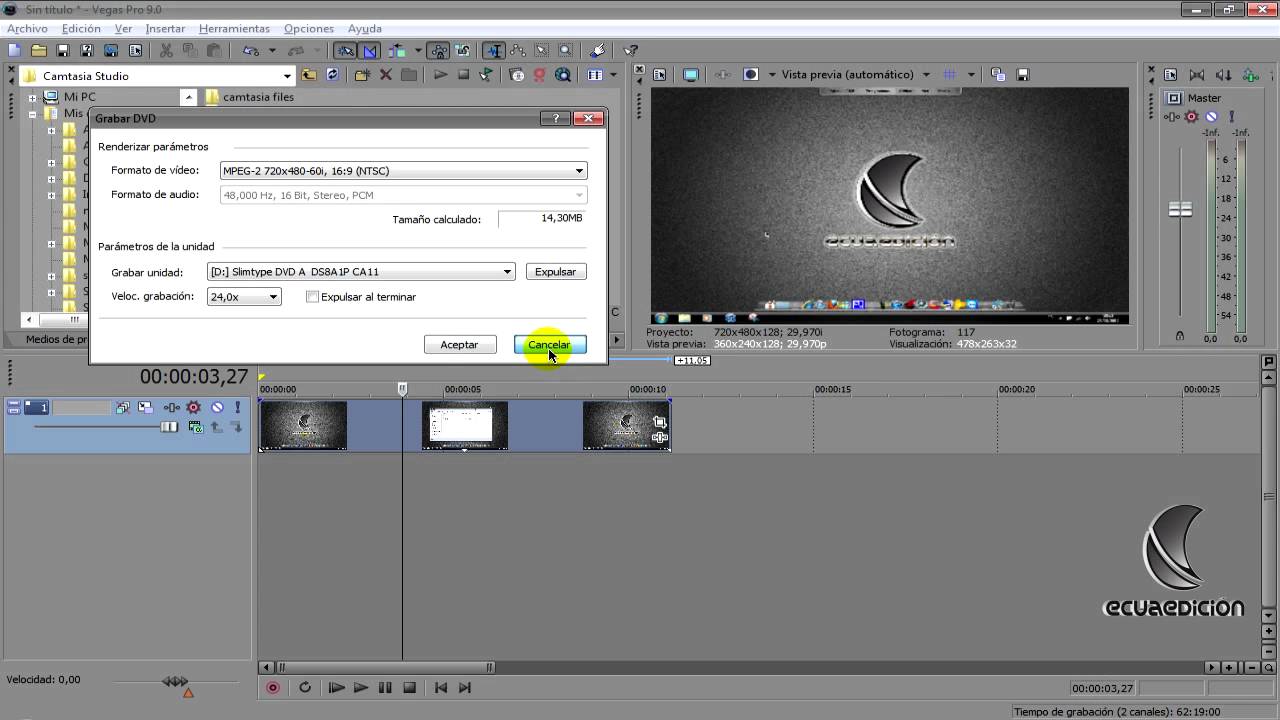Open Herramientas menu

point(234,29)
